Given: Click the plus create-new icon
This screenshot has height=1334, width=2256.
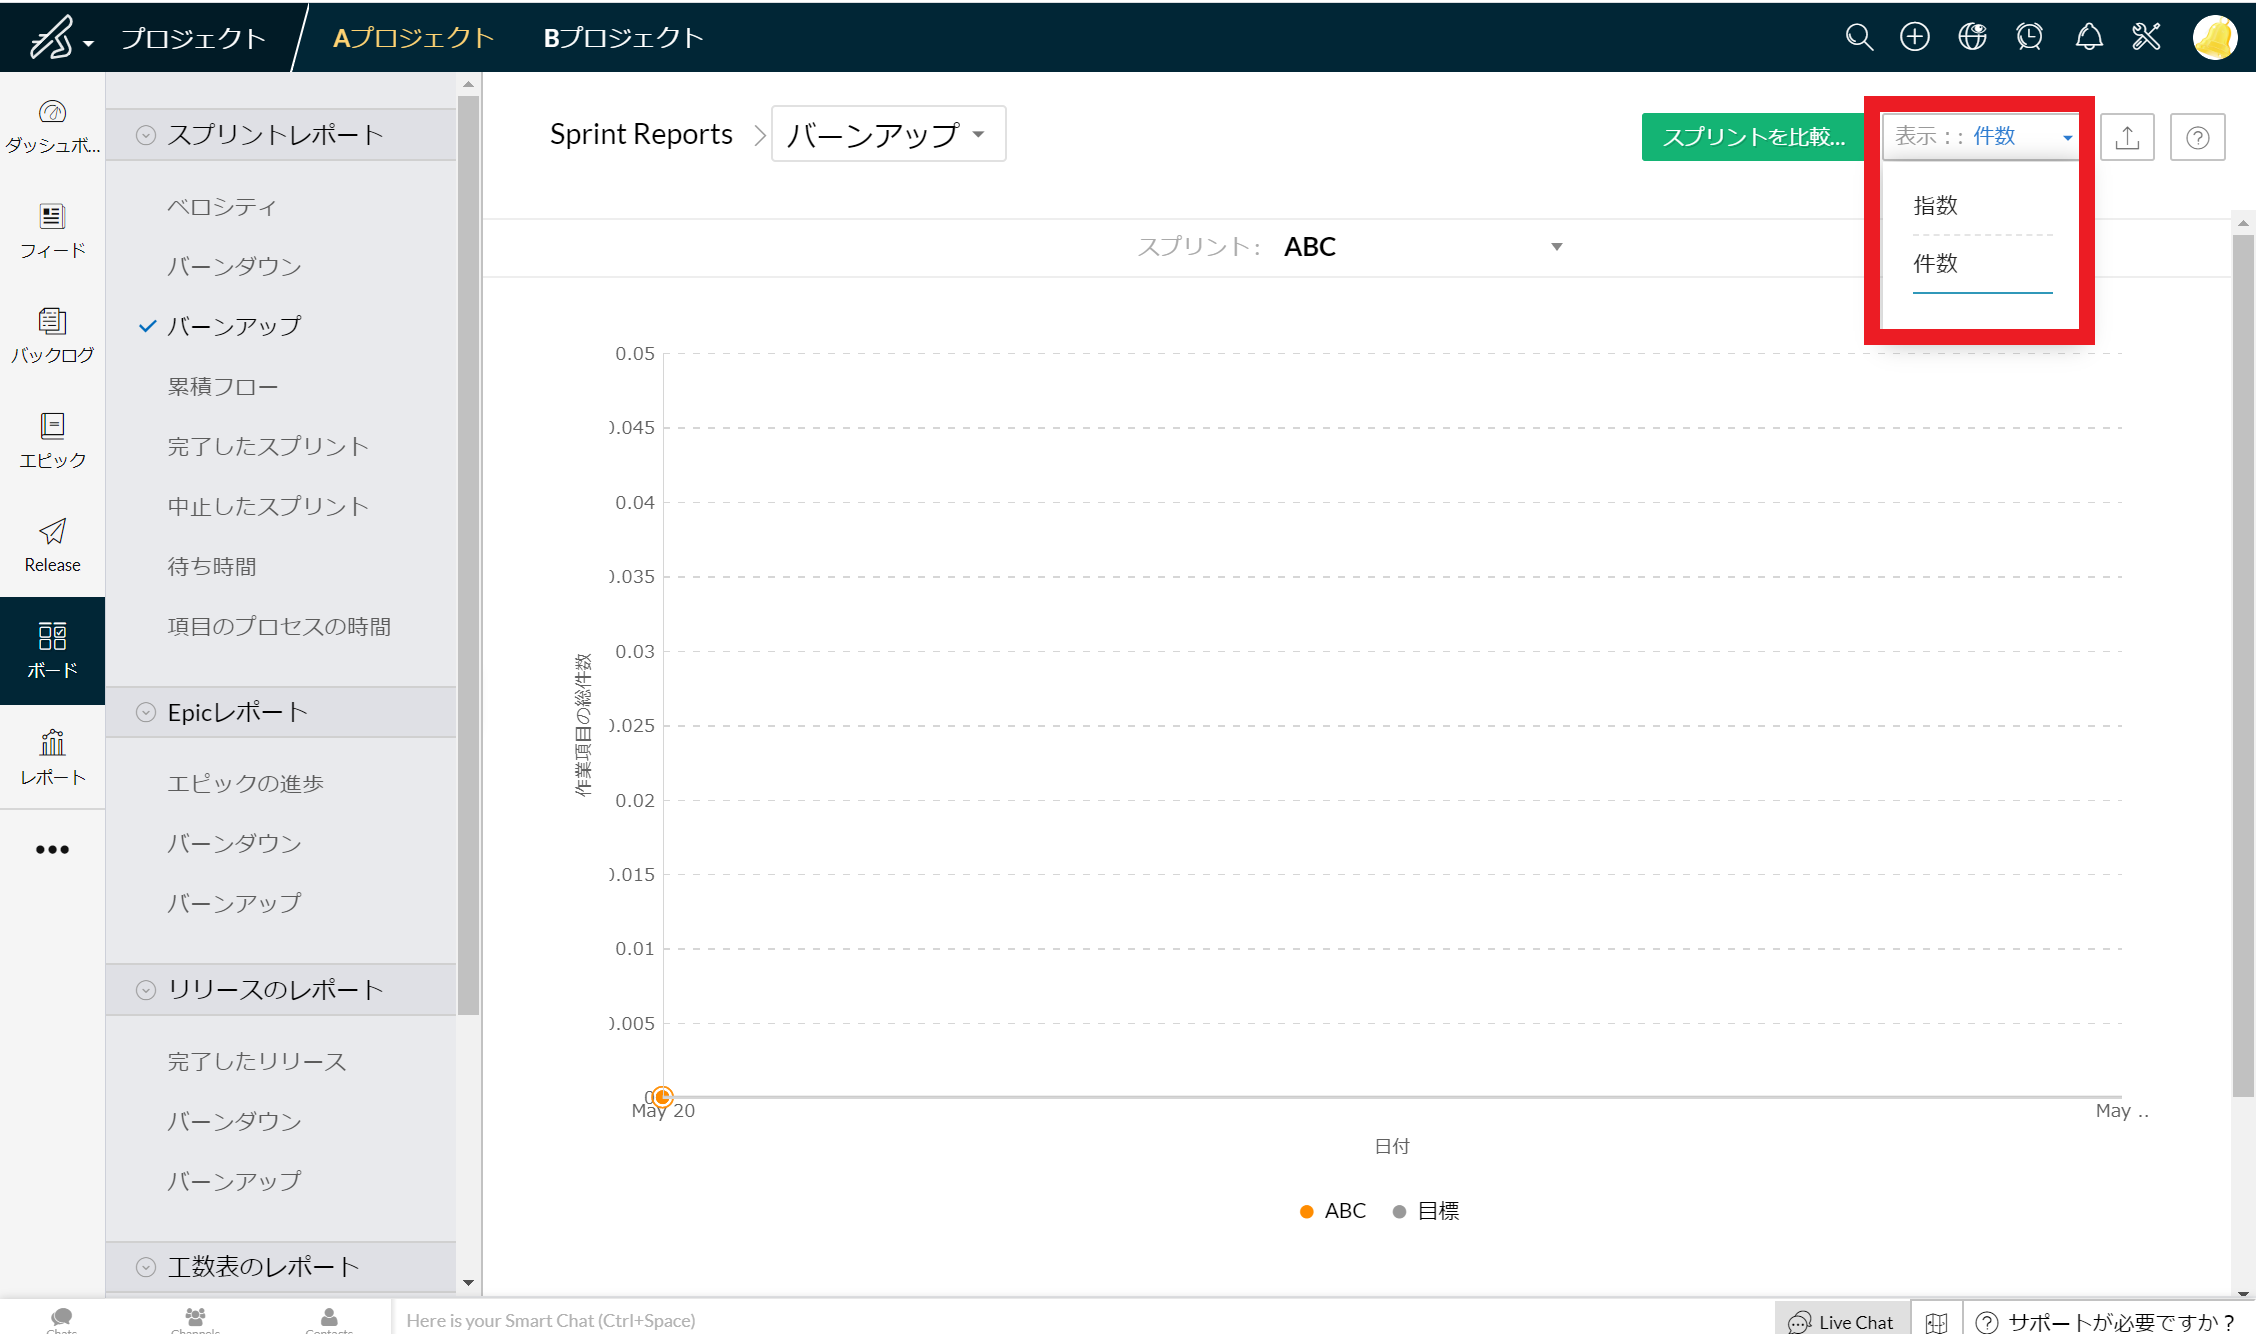Looking at the screenshot, I should click(1915, 37).
